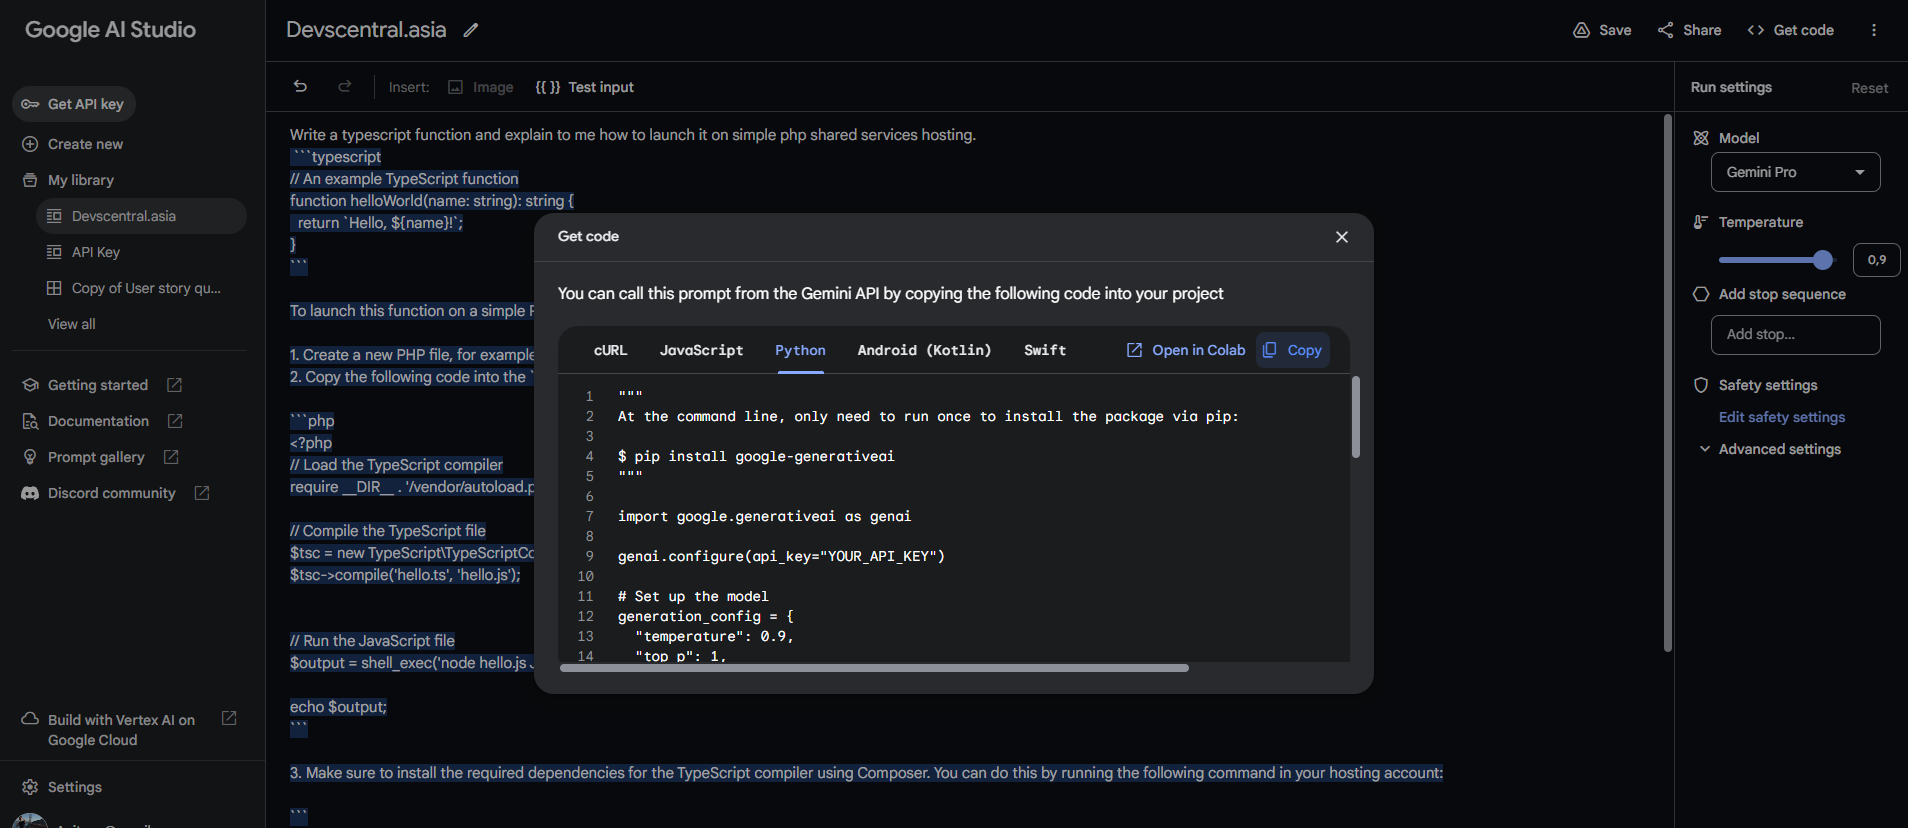Open the code in Colab
Image resolution: width=1908 pixels, height=828 pixels.
tap(1186, 350)
